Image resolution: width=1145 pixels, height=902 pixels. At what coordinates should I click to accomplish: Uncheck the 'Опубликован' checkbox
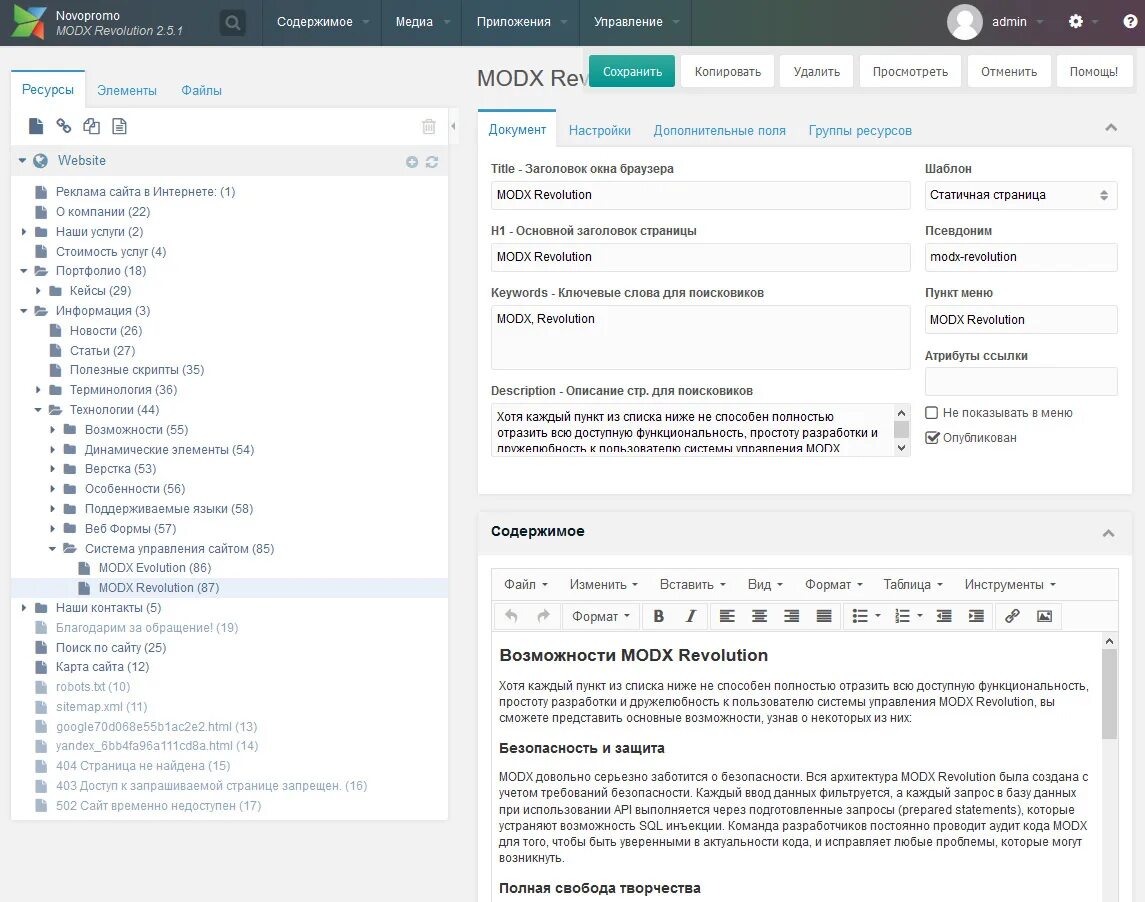click(x=932, y=437)
